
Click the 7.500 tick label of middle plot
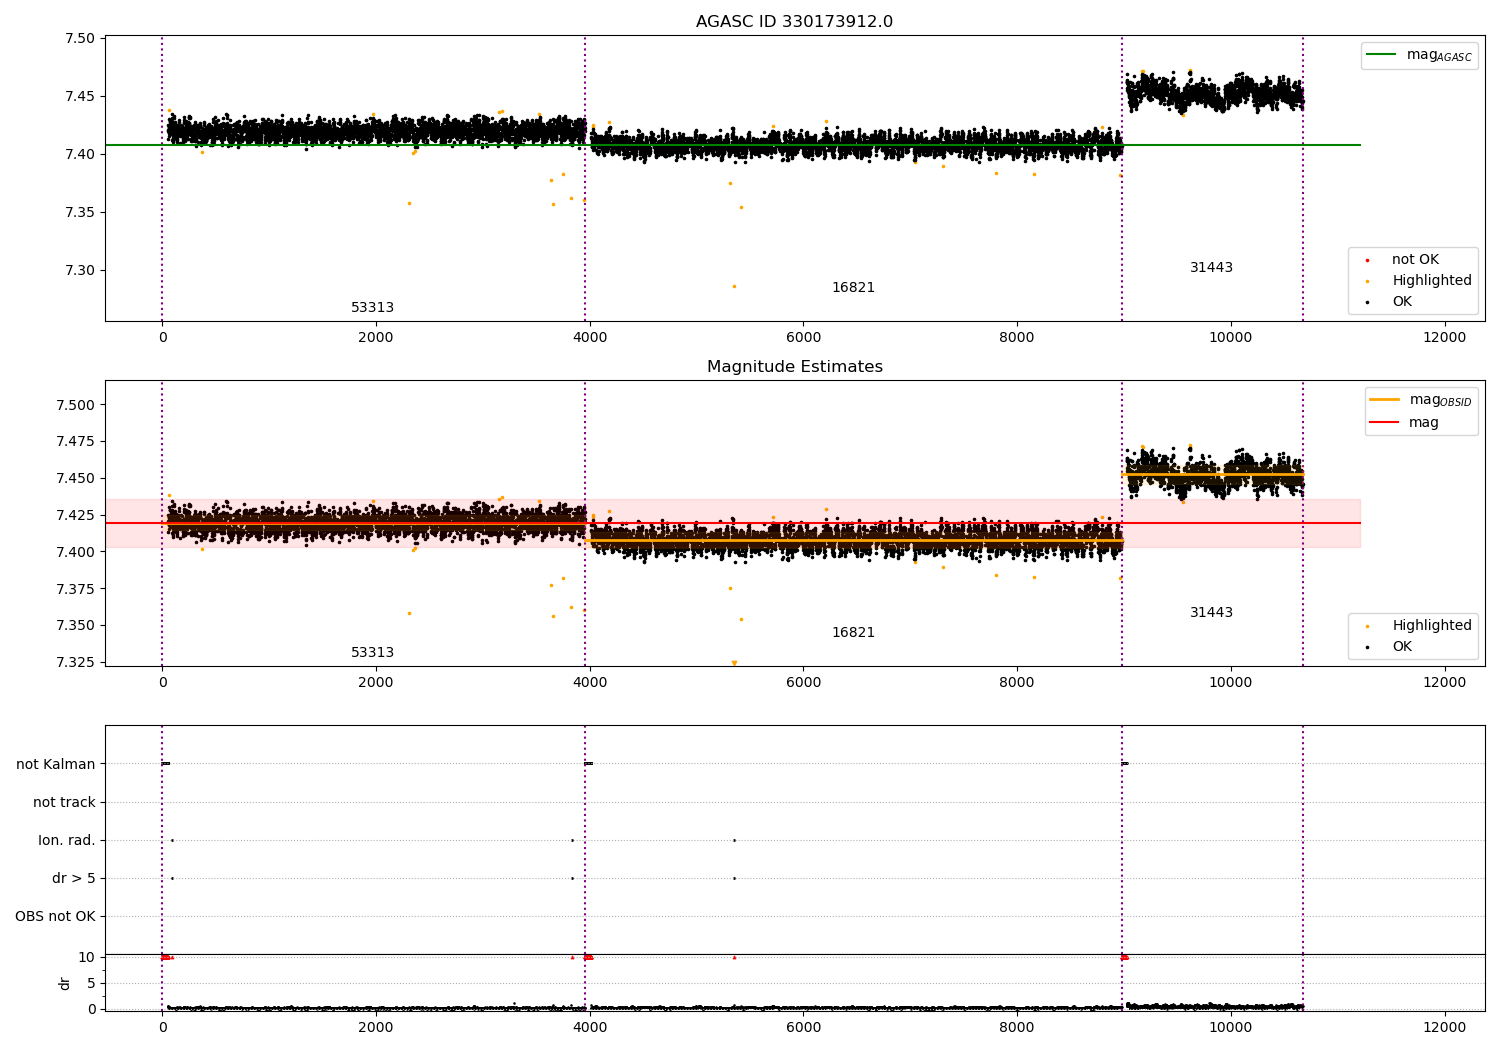75,406
